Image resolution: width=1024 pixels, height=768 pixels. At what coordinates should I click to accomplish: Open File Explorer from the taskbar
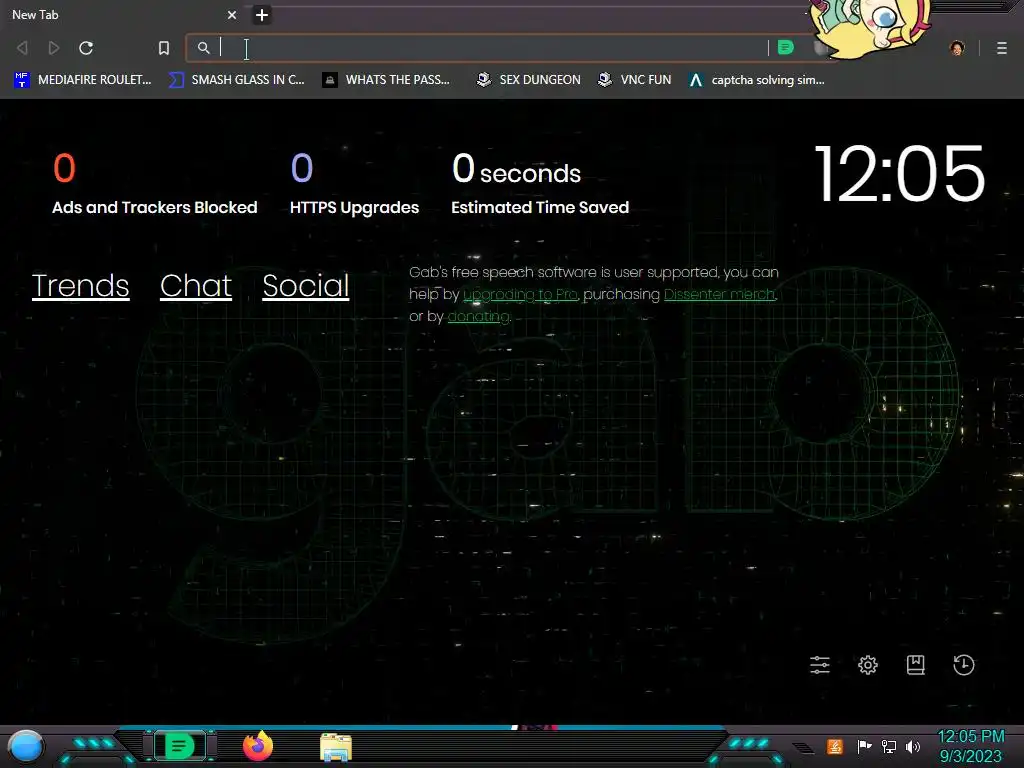[x=336, y=747]
